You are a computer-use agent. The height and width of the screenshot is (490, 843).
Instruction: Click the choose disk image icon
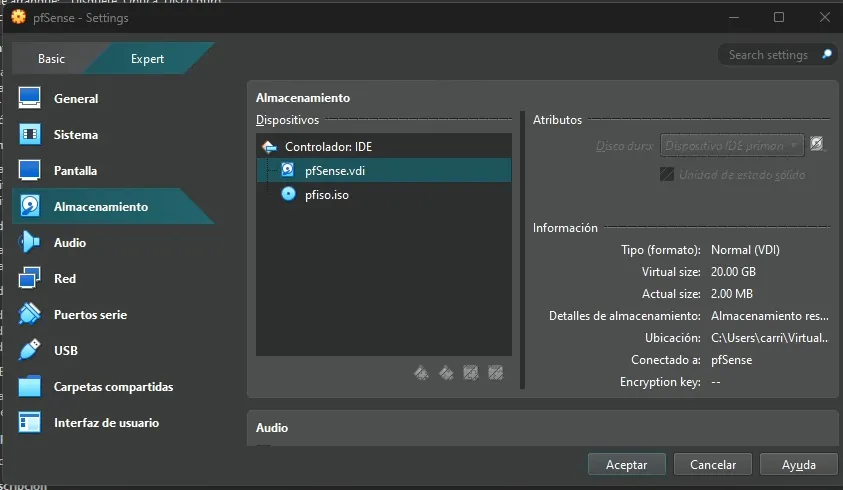tap(817, 144)
